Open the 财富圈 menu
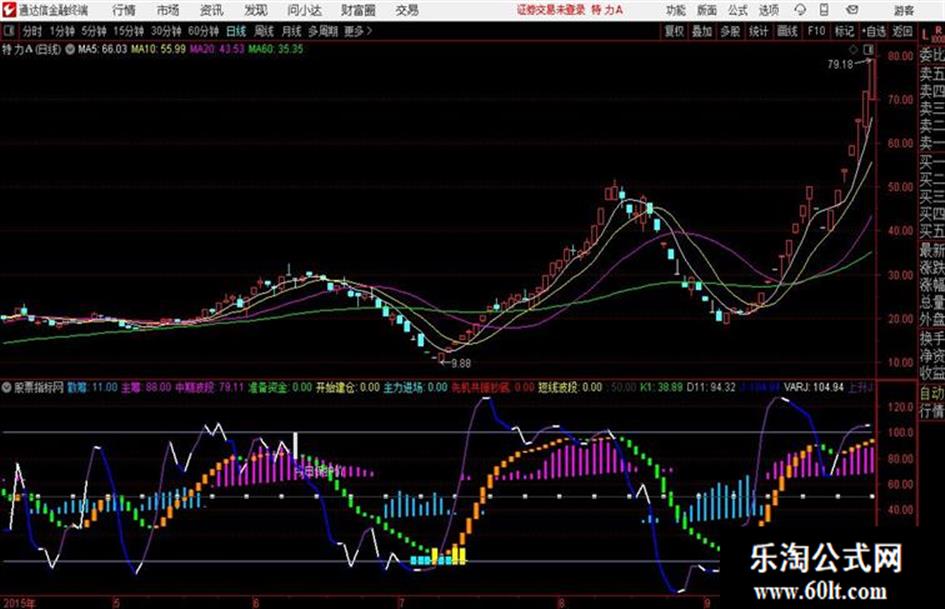This screenshot has height=609, width=945. pos(359,10)
